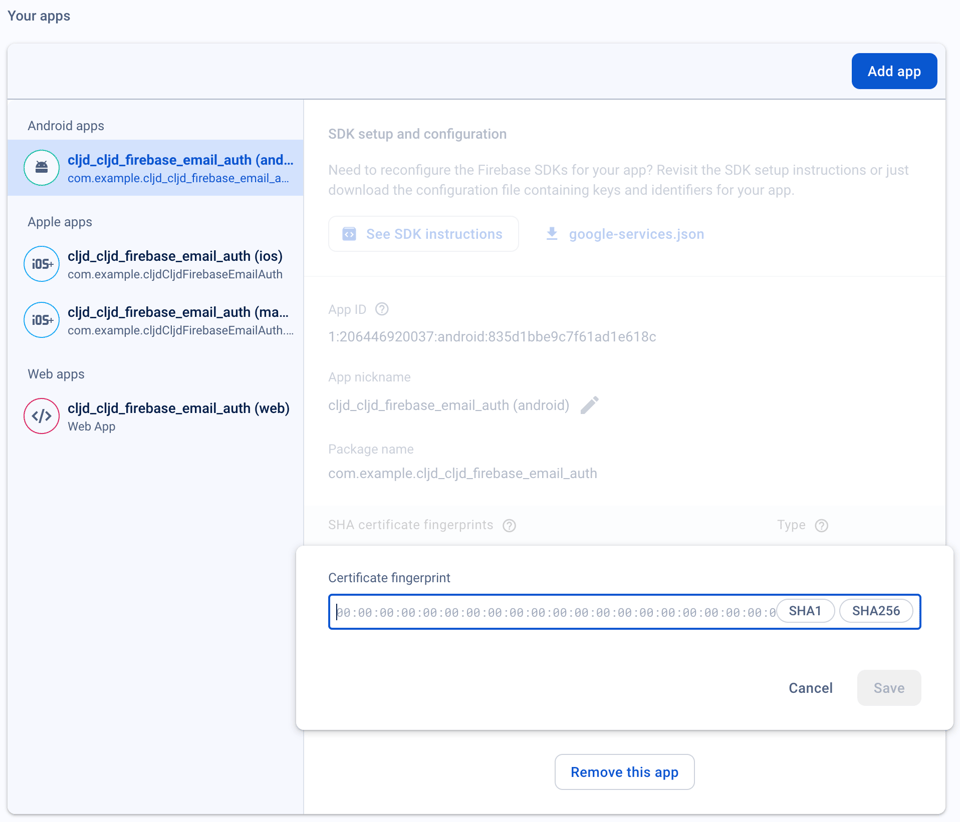Click the Remove this app button

pyautogui.click(x=624, y=771)
